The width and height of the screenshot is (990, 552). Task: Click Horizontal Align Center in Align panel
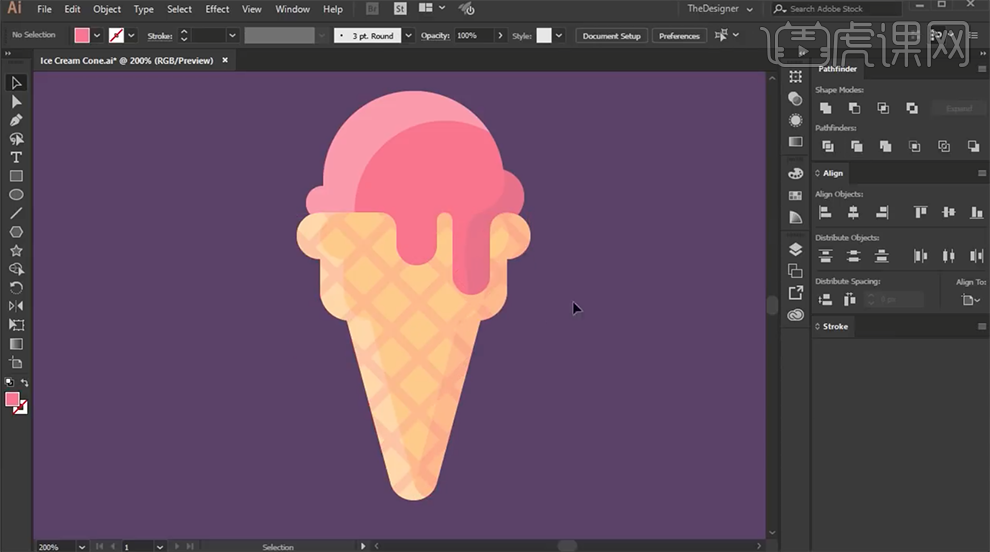(x=853, y=212)
